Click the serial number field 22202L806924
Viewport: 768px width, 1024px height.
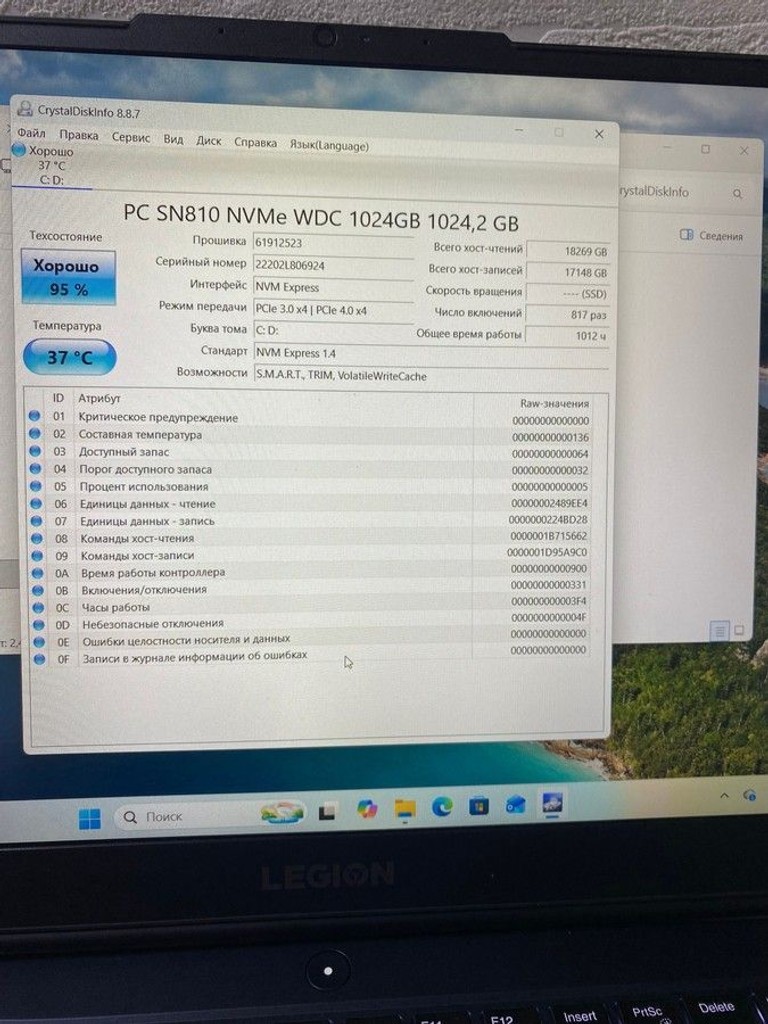[333, 265]
